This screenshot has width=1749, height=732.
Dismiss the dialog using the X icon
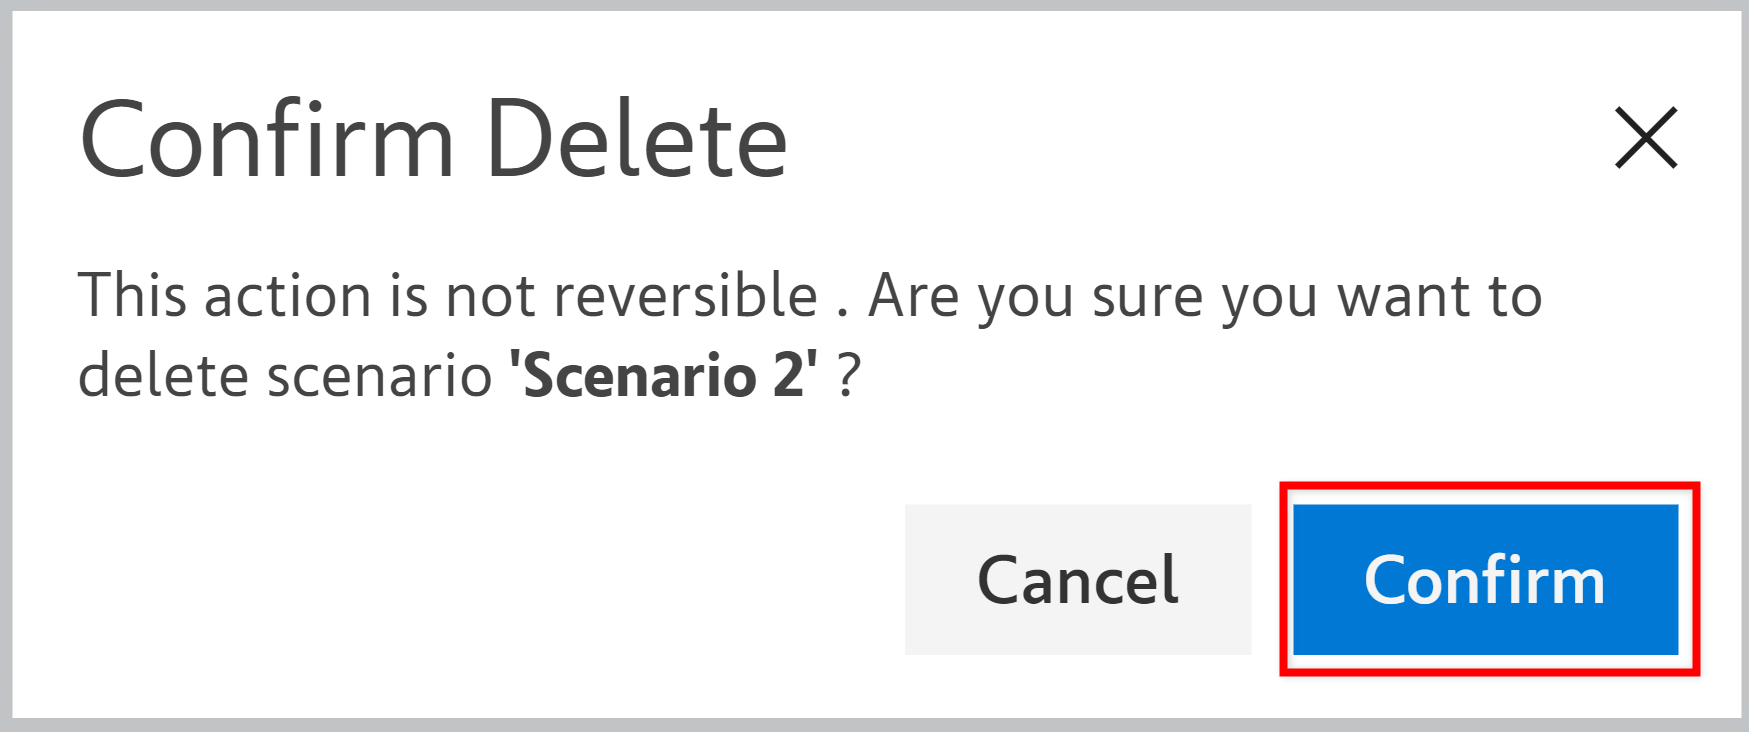(x=1645, y=138)
